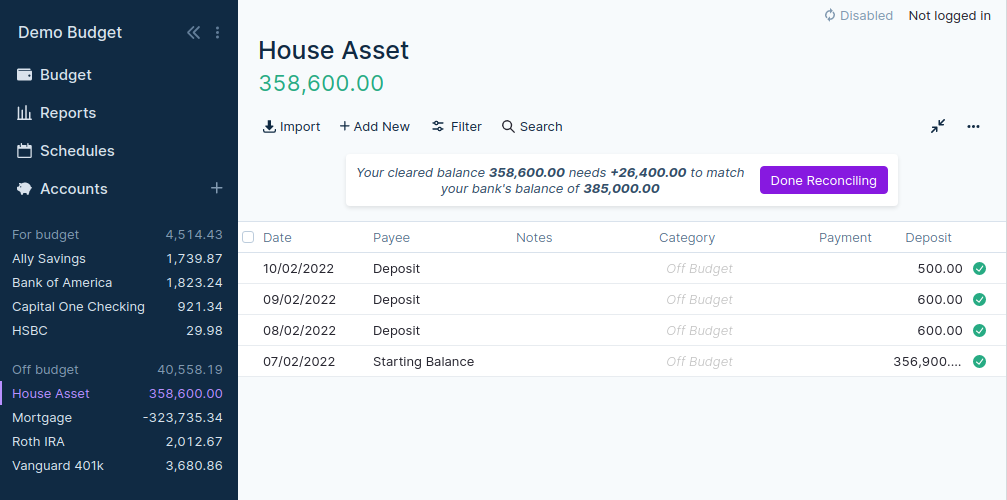Viewport: 1007px width, 500px height.
Task: Open the Filter transactions option
Action: point(456,127)
